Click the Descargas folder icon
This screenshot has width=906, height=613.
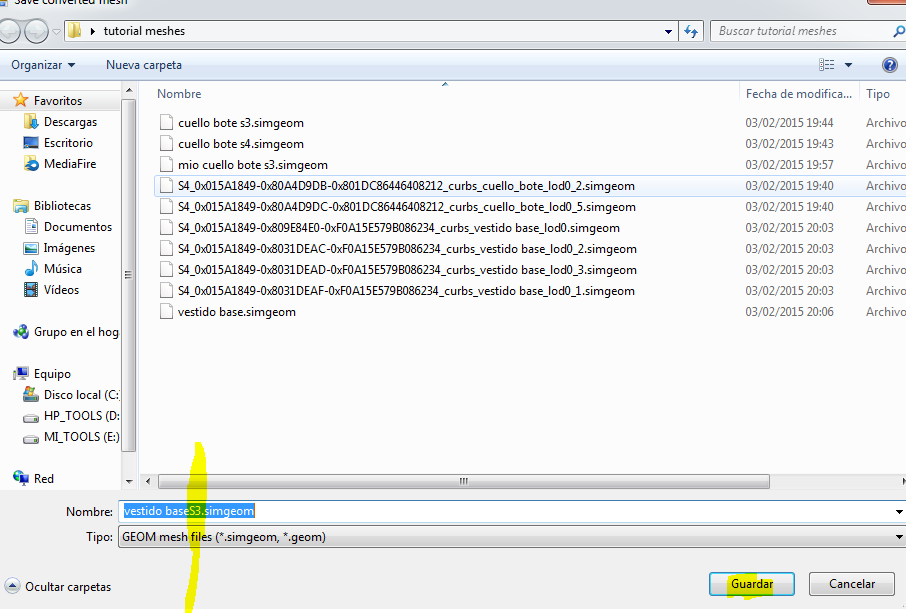point(31,122)
